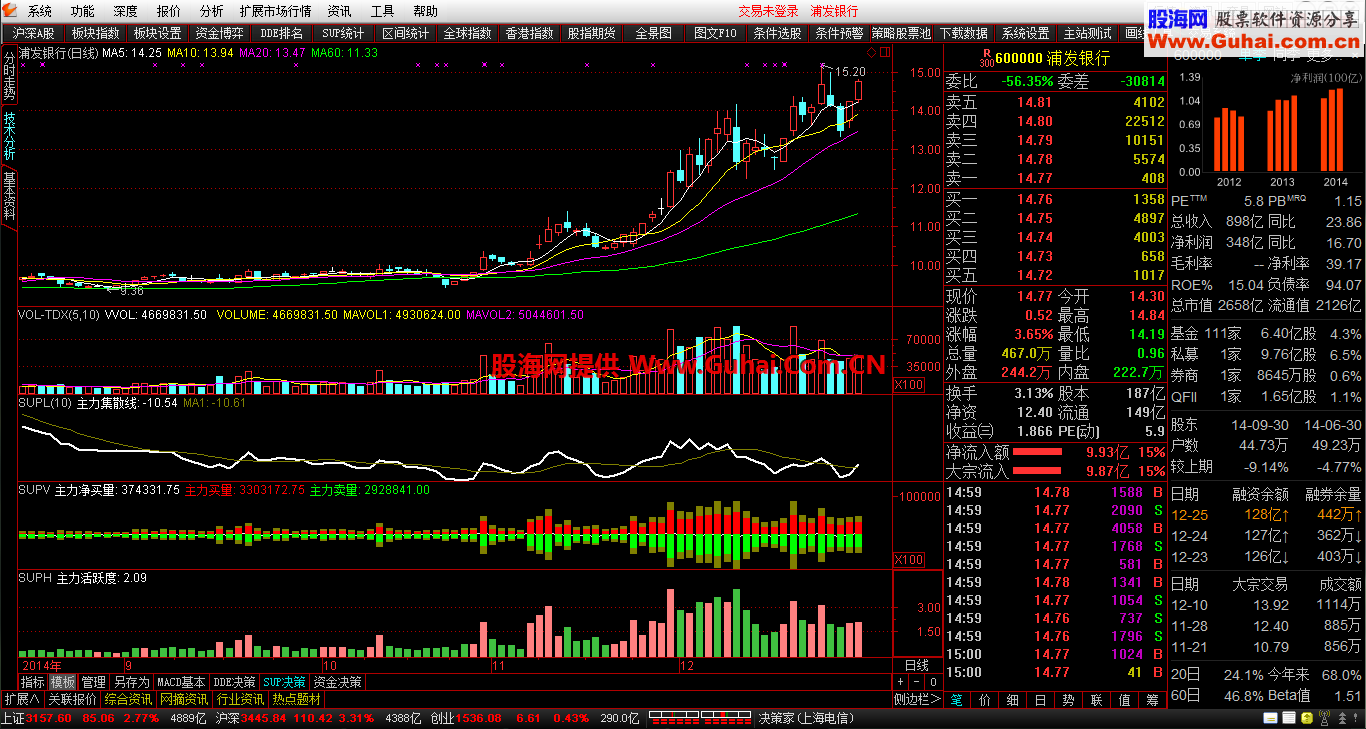
Task: Click the 0 reset button by zoom
Action: click(x=931, y=682)
